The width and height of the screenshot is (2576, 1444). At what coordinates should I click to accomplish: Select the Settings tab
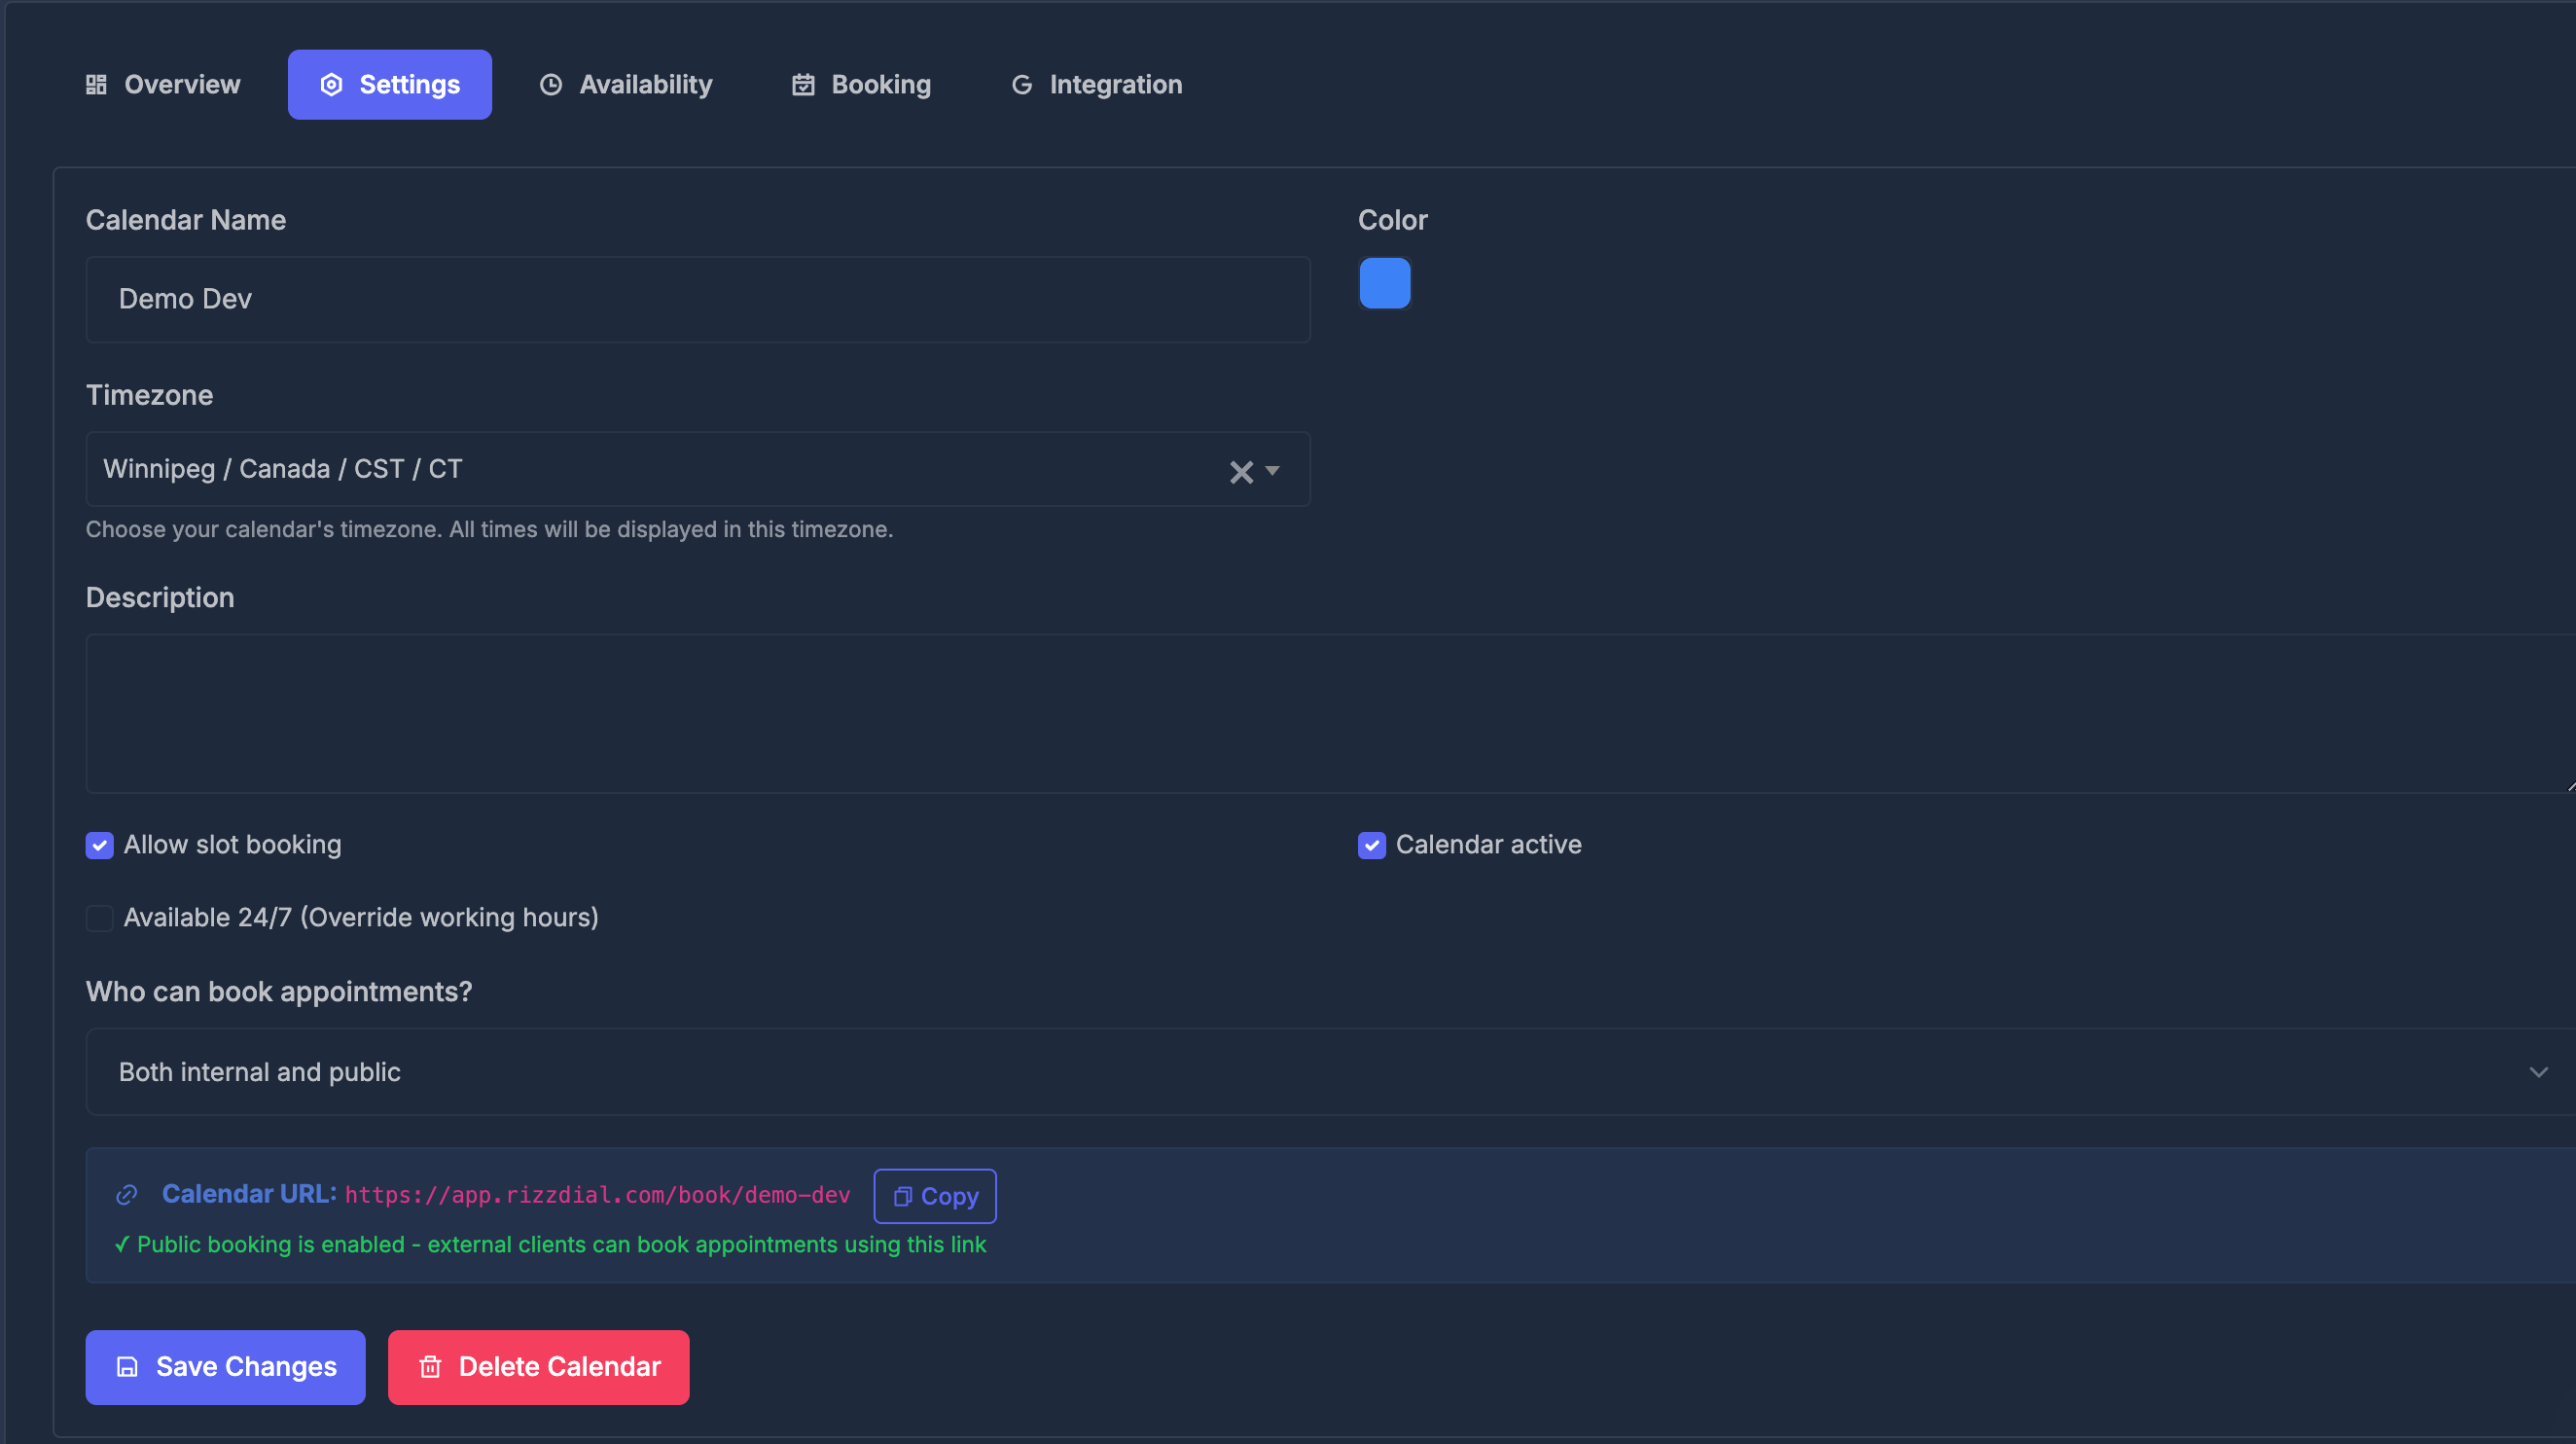click(x=390, y=85)
